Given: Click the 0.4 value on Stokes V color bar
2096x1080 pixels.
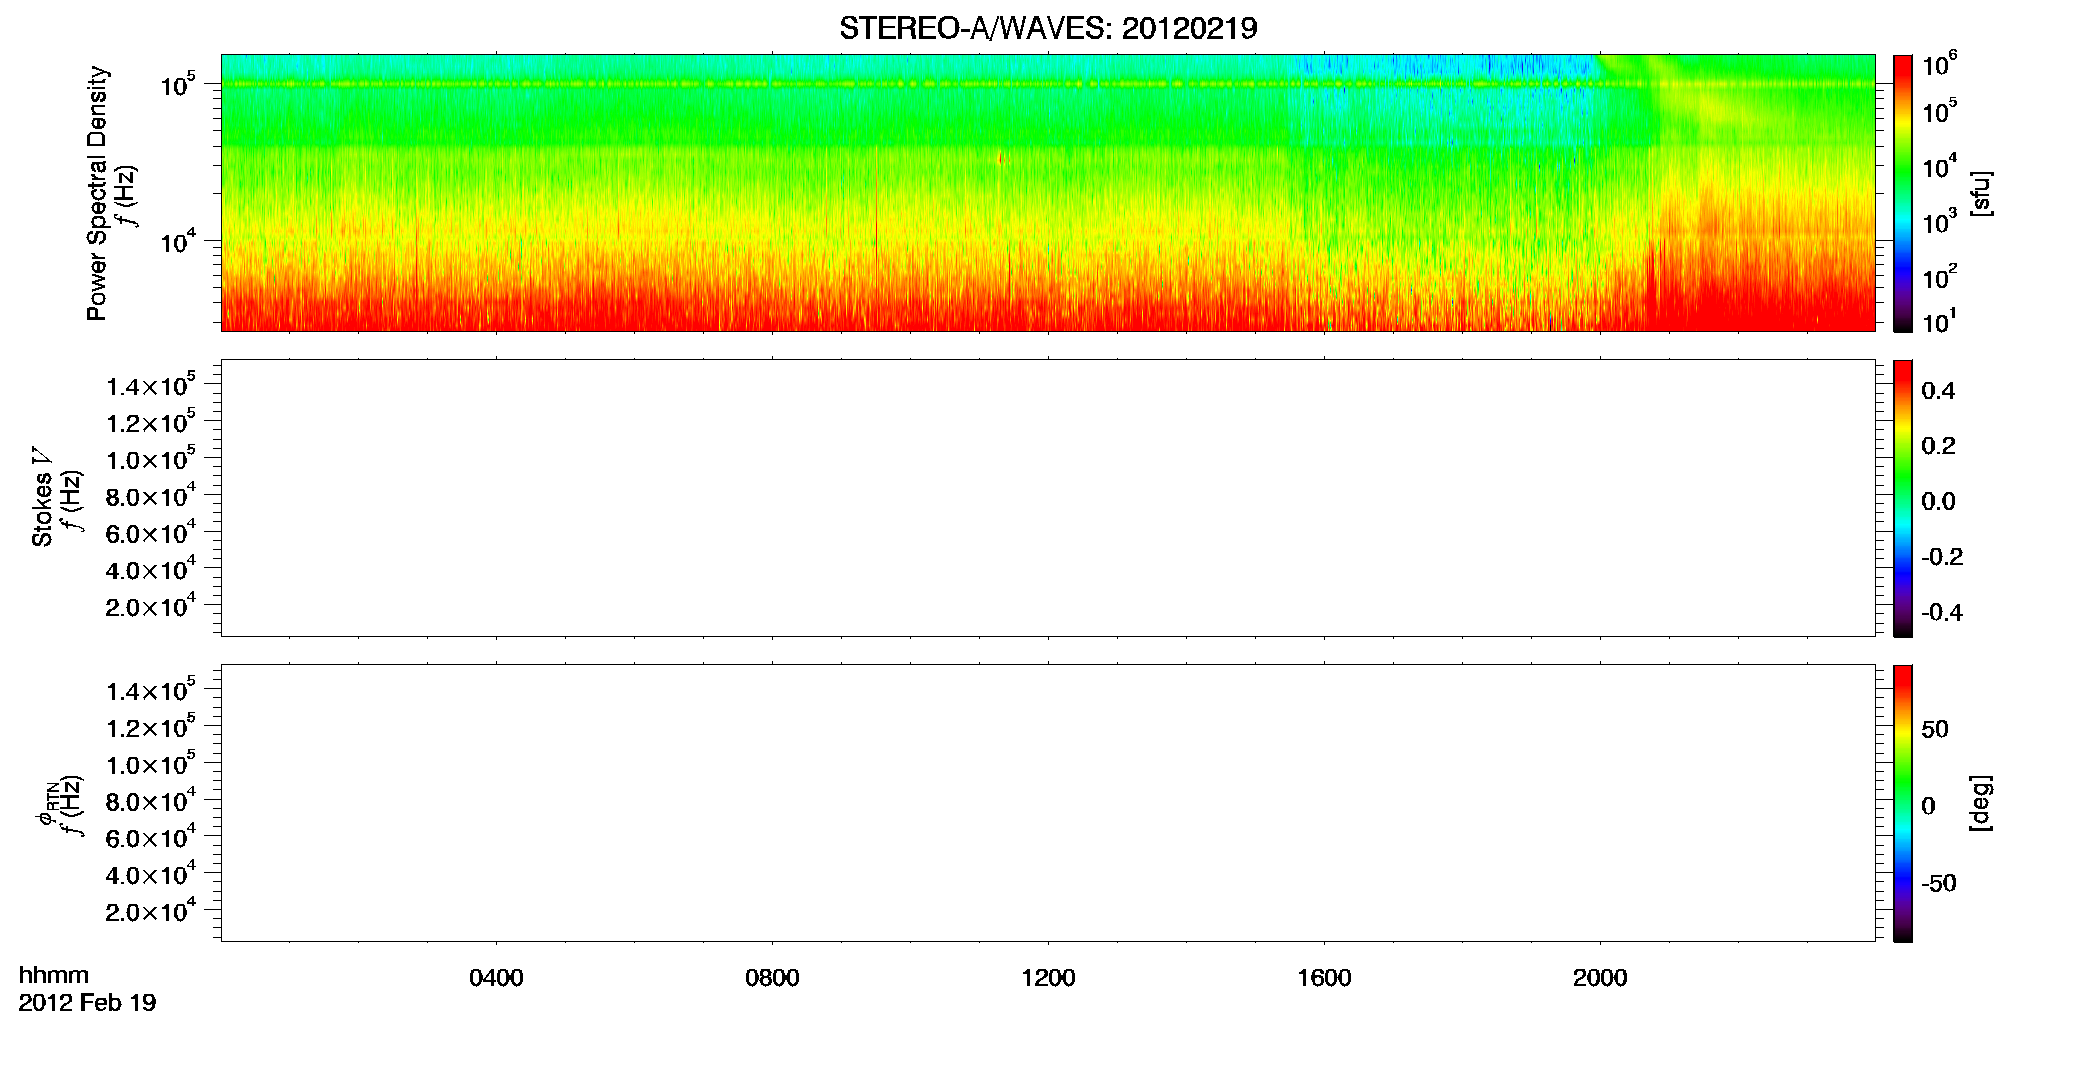Looking at the screenshot, I should 1938,391.
